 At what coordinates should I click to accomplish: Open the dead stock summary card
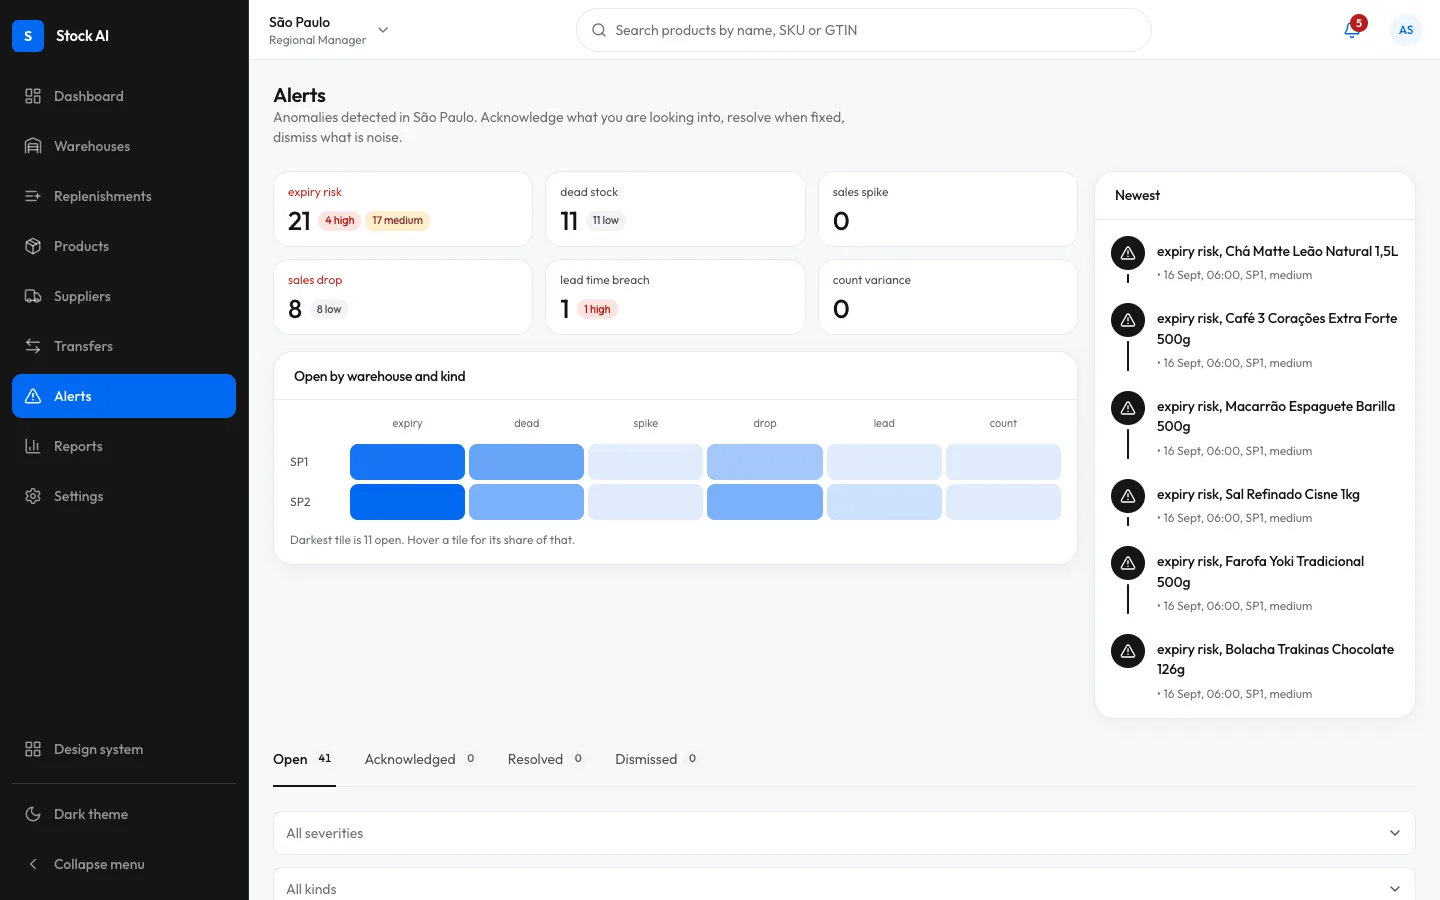(x=675, y=209)
